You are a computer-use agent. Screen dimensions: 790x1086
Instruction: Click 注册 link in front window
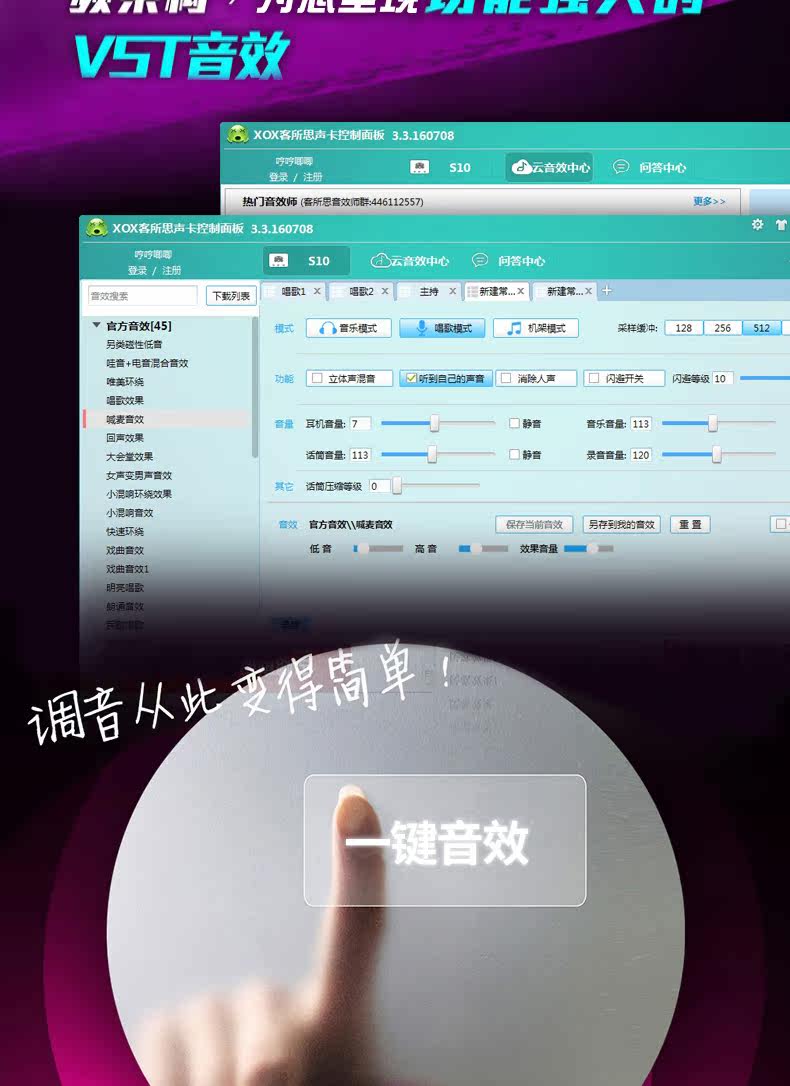[172, 270]
